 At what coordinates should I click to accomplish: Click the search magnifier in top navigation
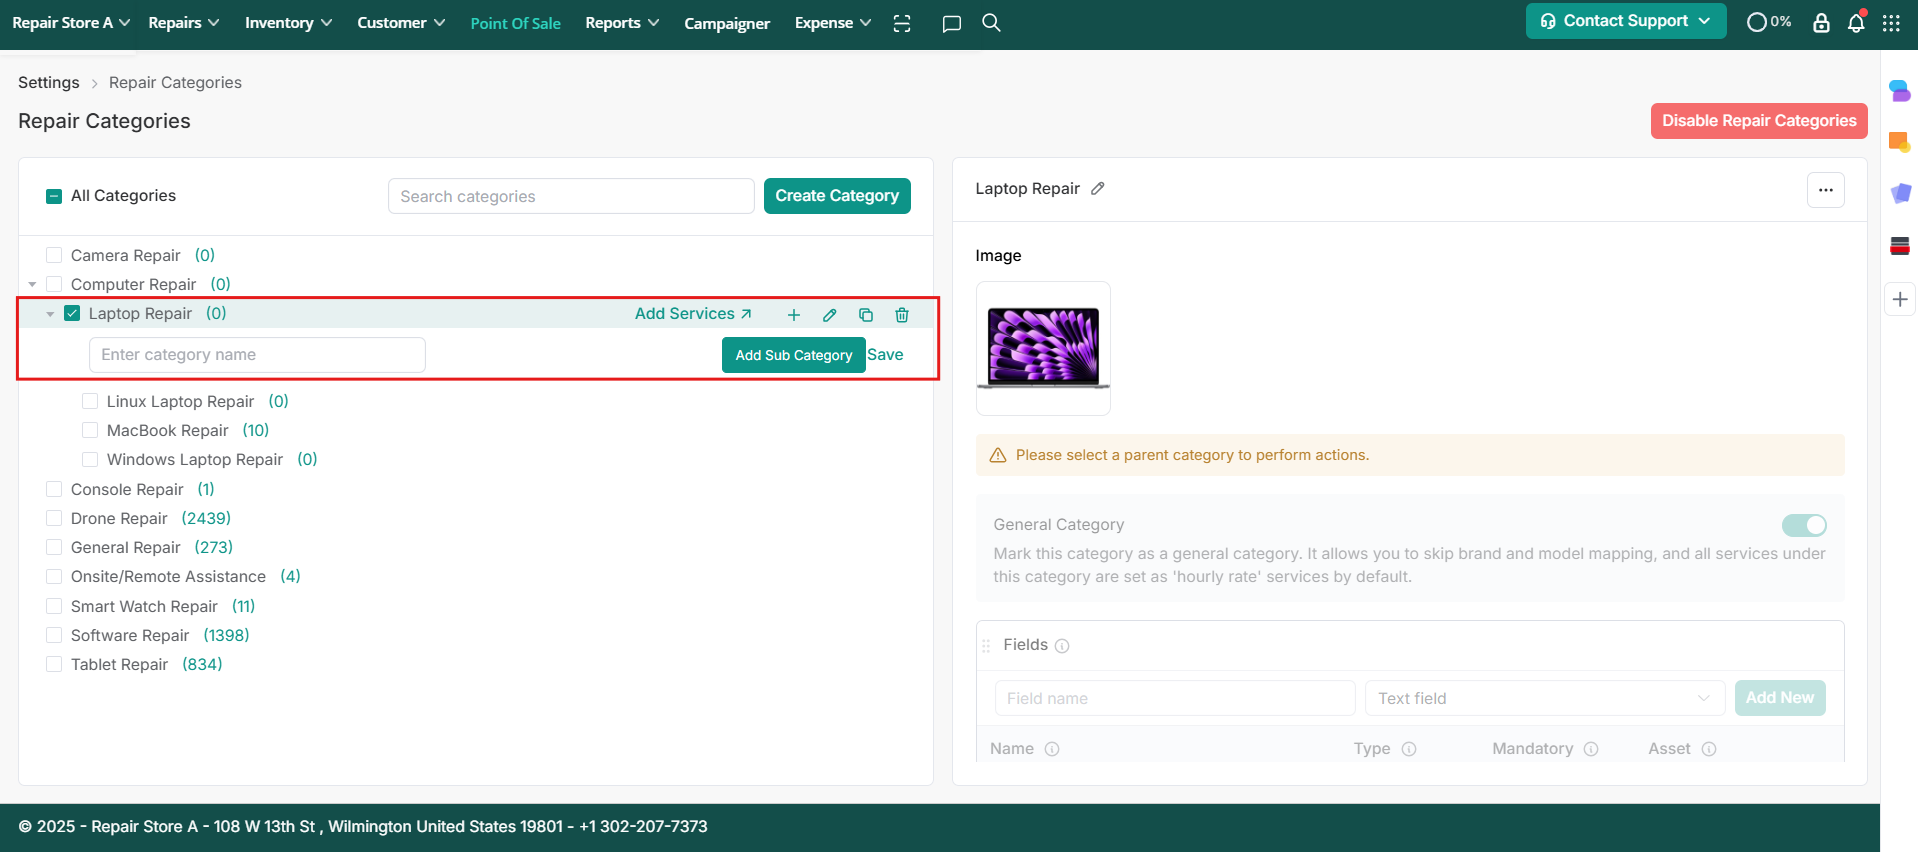point(991,23)
